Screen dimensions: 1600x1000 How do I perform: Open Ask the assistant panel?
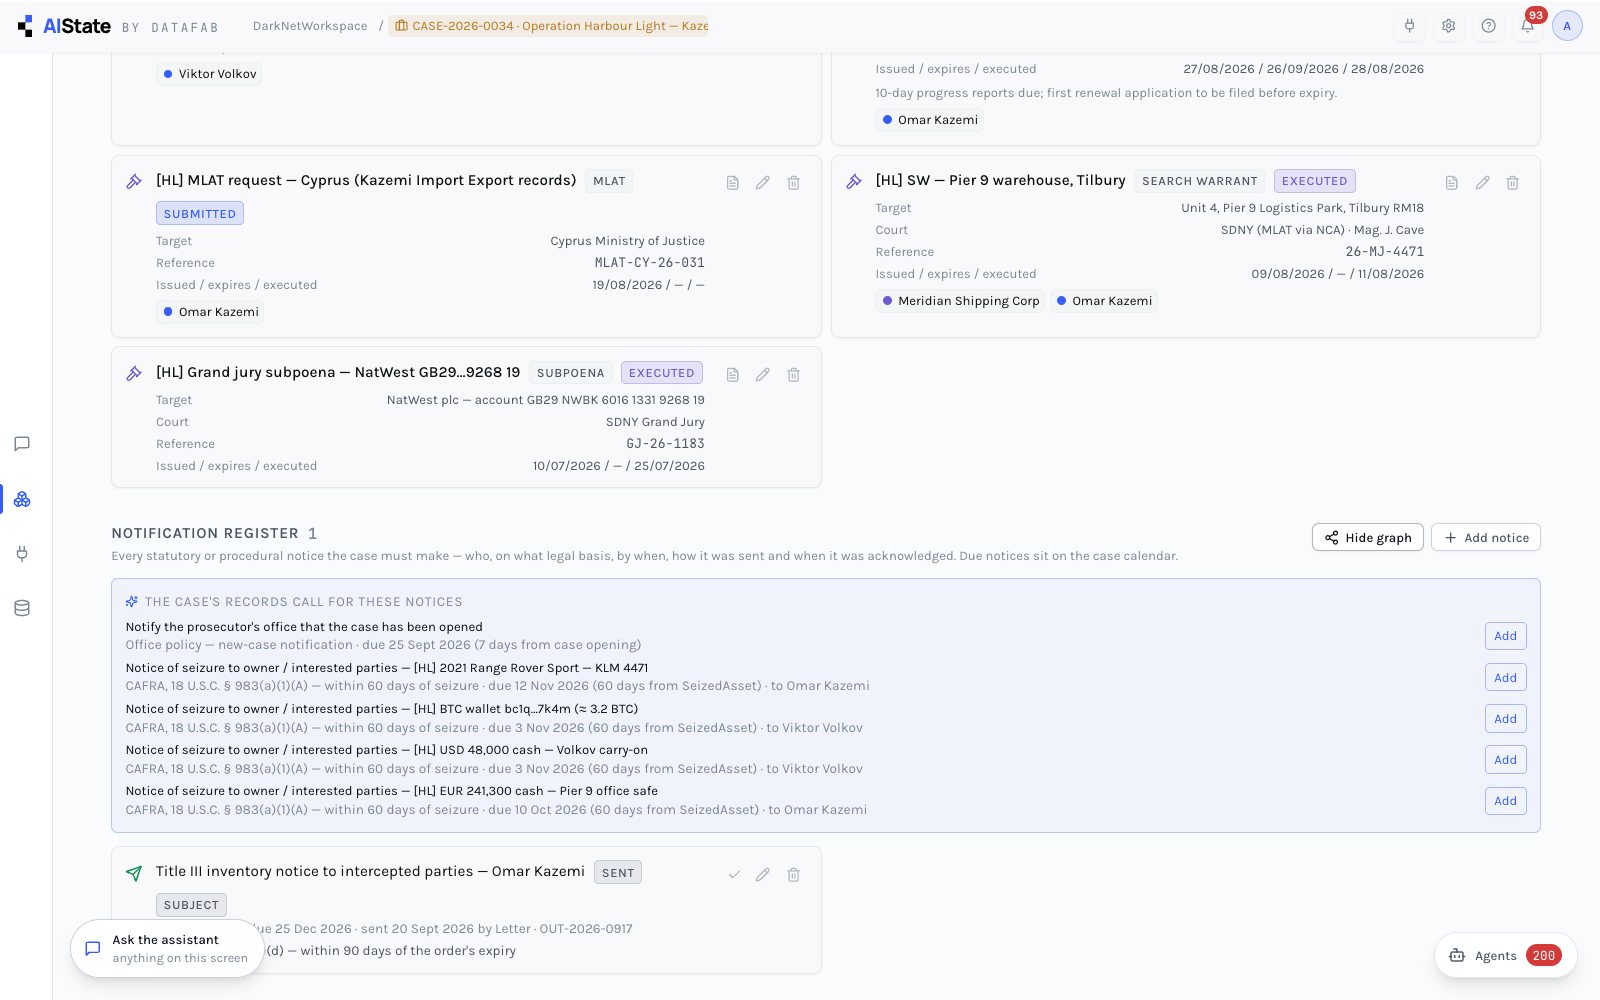point(167,949)
